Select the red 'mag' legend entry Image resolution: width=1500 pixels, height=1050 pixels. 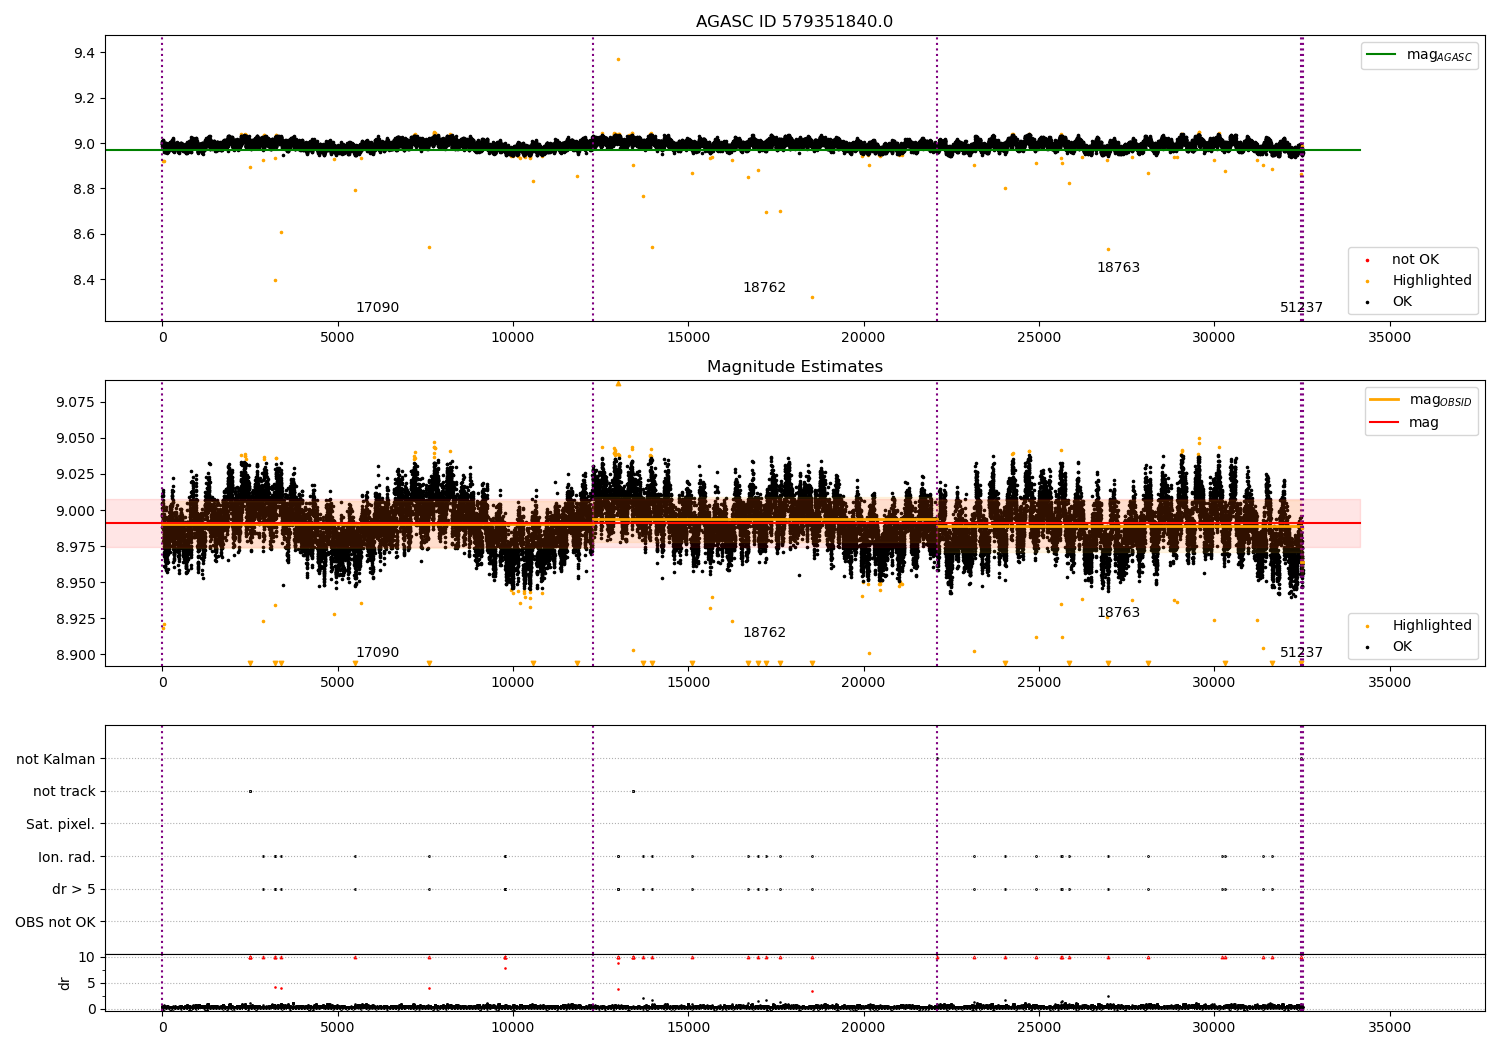(1404, 422)
